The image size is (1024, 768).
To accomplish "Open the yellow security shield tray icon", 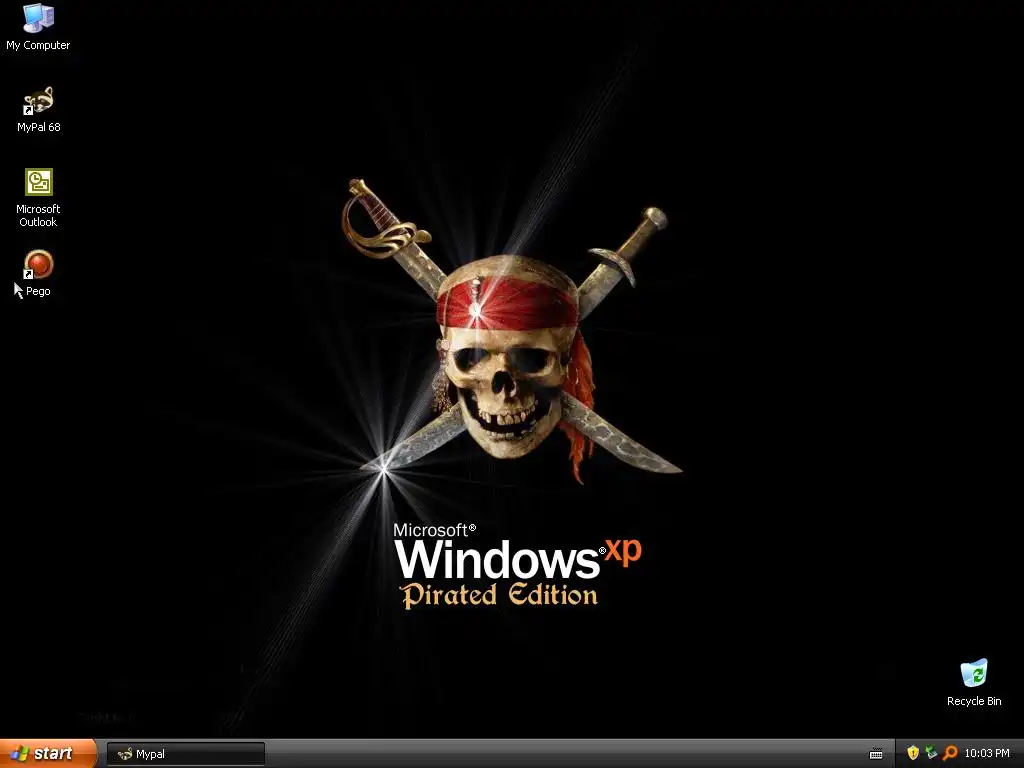I will pos(912,753).
